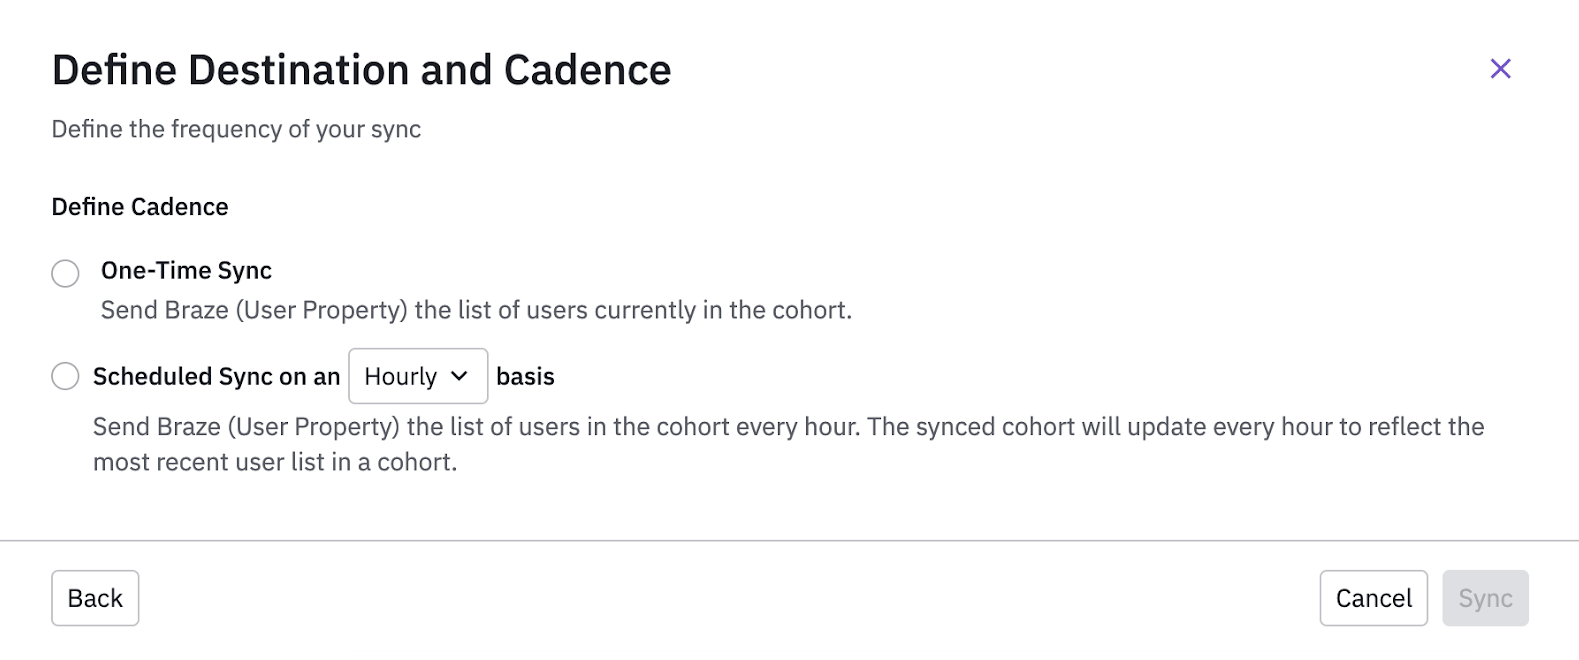The height and width of the screenshot is (660, 1579).
Task: Click the word "basis" after the dropdown
Action: click(x=525, y=377)
